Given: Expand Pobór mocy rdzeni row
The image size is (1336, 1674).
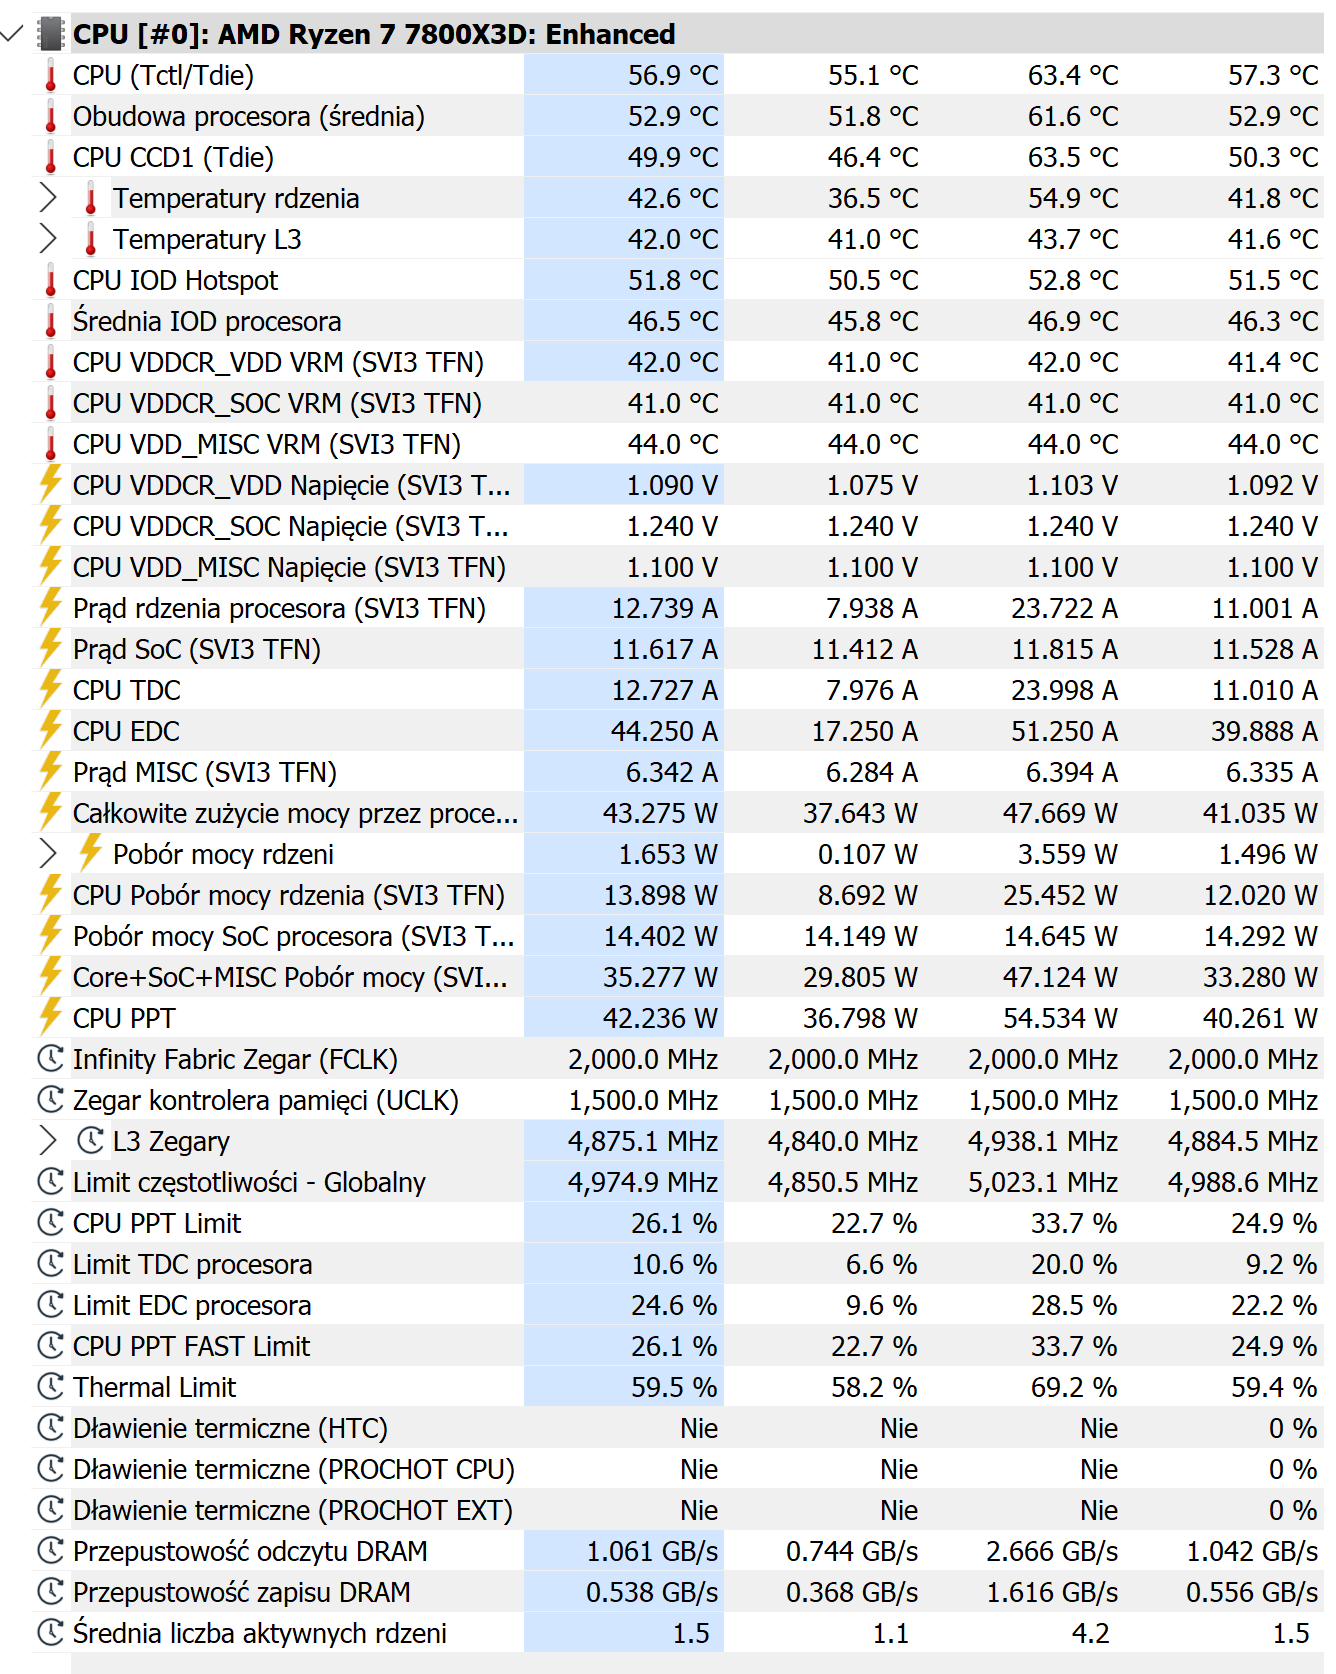Looking at the screenshot, I should (47, 854).
